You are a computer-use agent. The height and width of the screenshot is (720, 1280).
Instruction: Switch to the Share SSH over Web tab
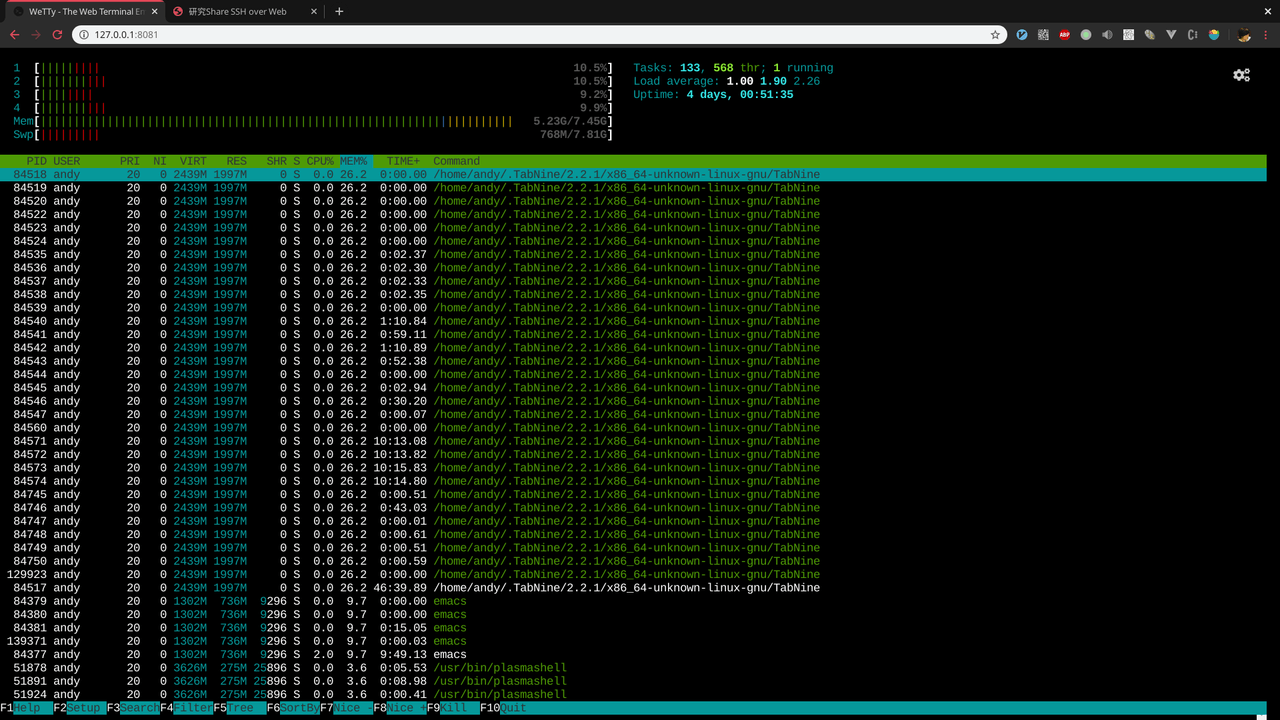pyautogui.click(x=245, y=12)
